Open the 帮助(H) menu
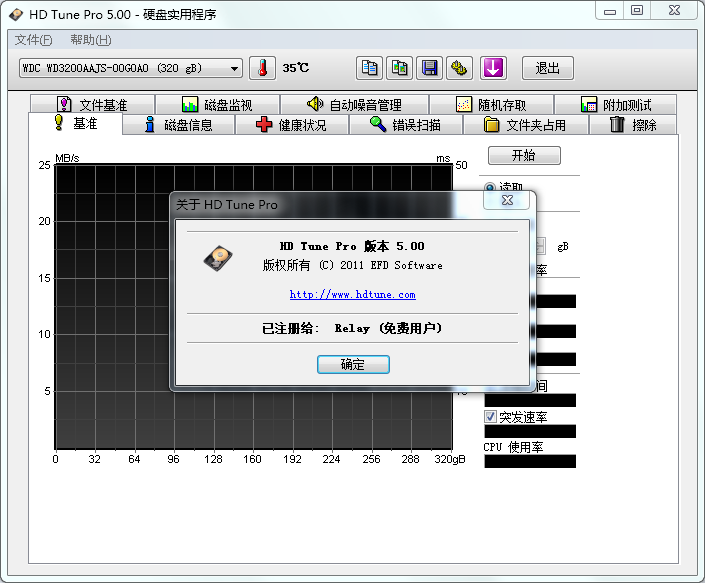Image resolution: width=705 pixels, height=583 pixels. pos(90,40)
